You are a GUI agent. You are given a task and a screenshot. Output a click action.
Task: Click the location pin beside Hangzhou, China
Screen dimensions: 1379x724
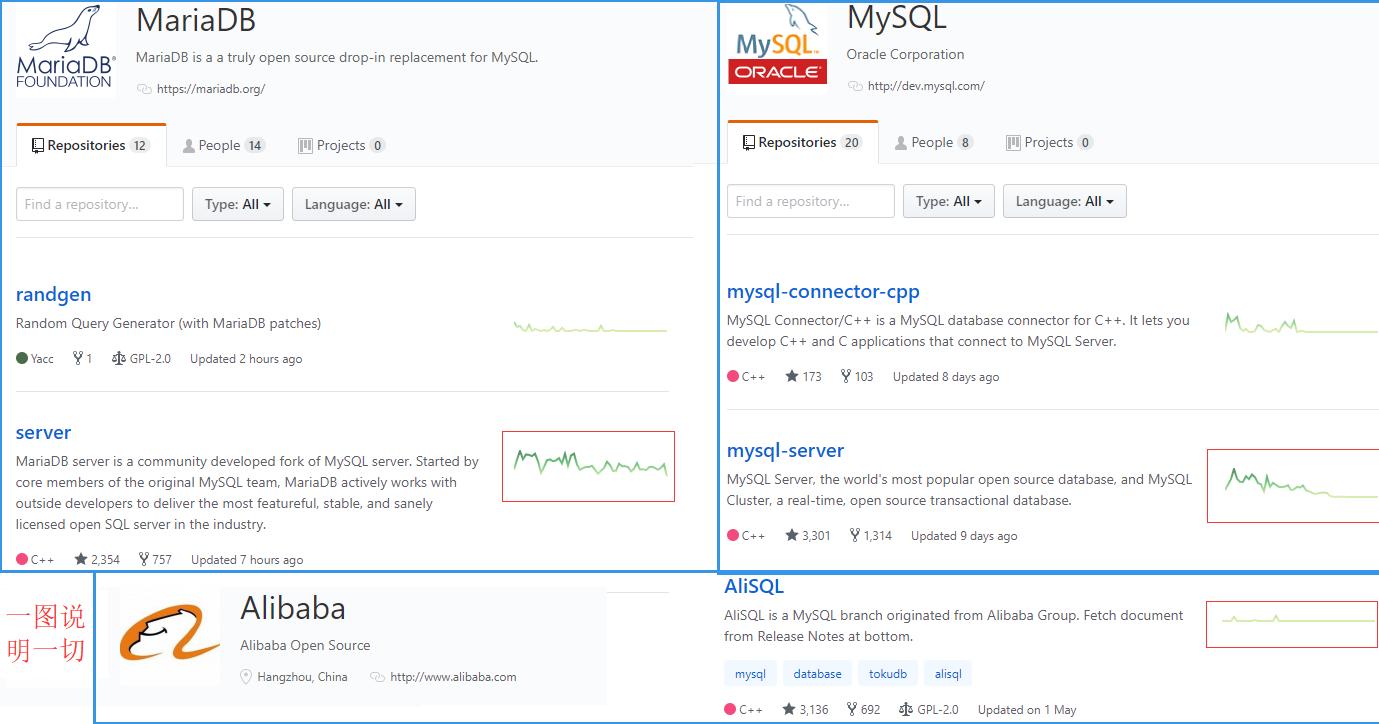pyautogui.click(x=246, y=677)
